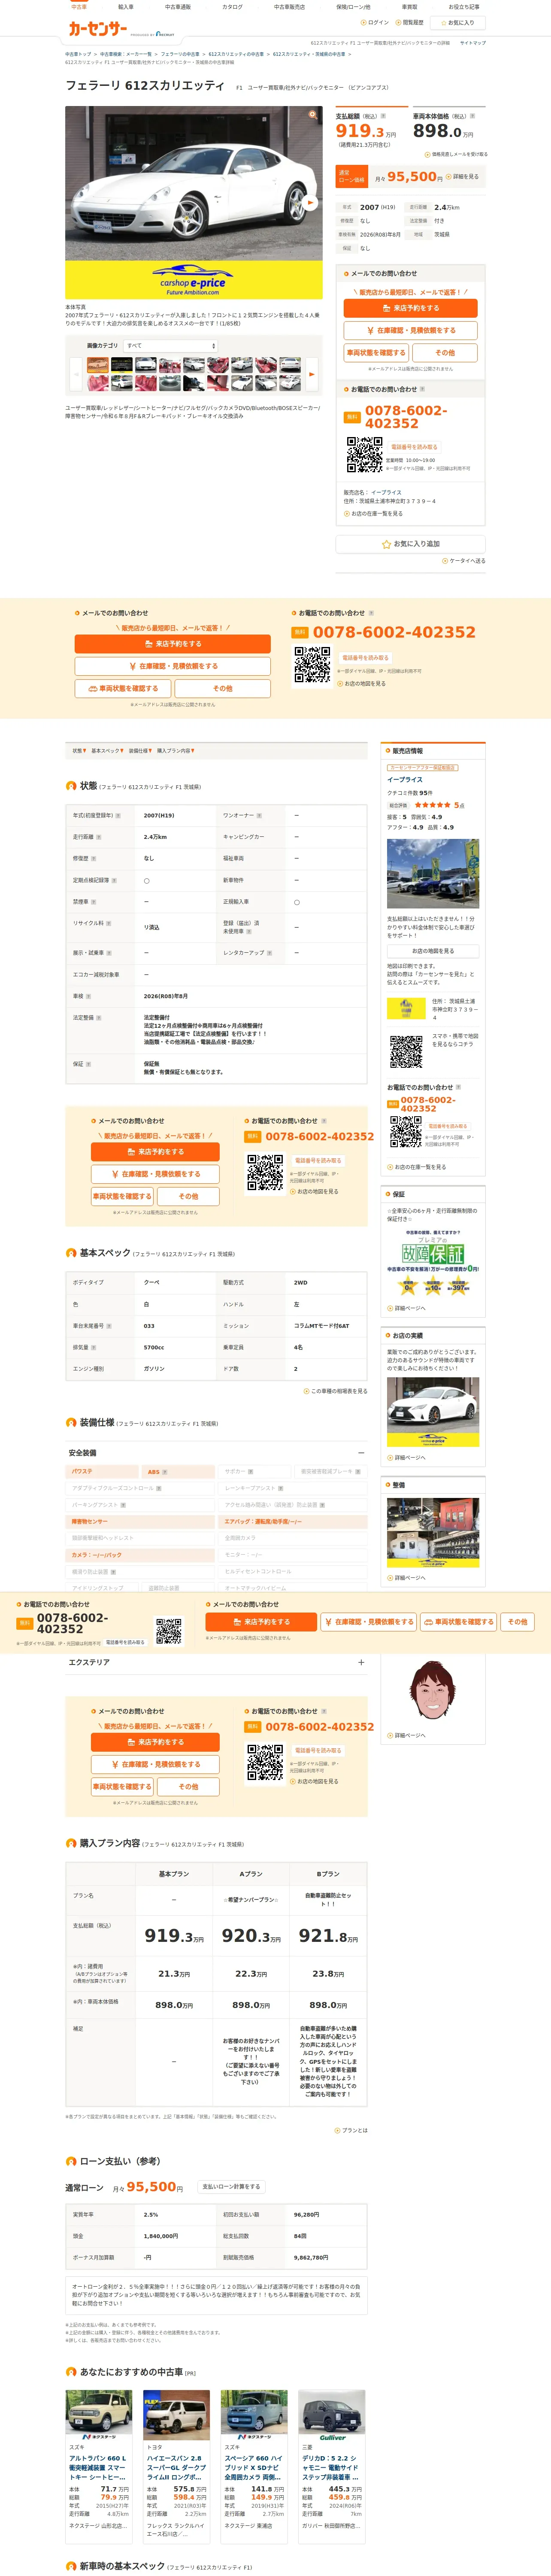Click 価格見直しメールを受け取る link

[x=457, y=154]
